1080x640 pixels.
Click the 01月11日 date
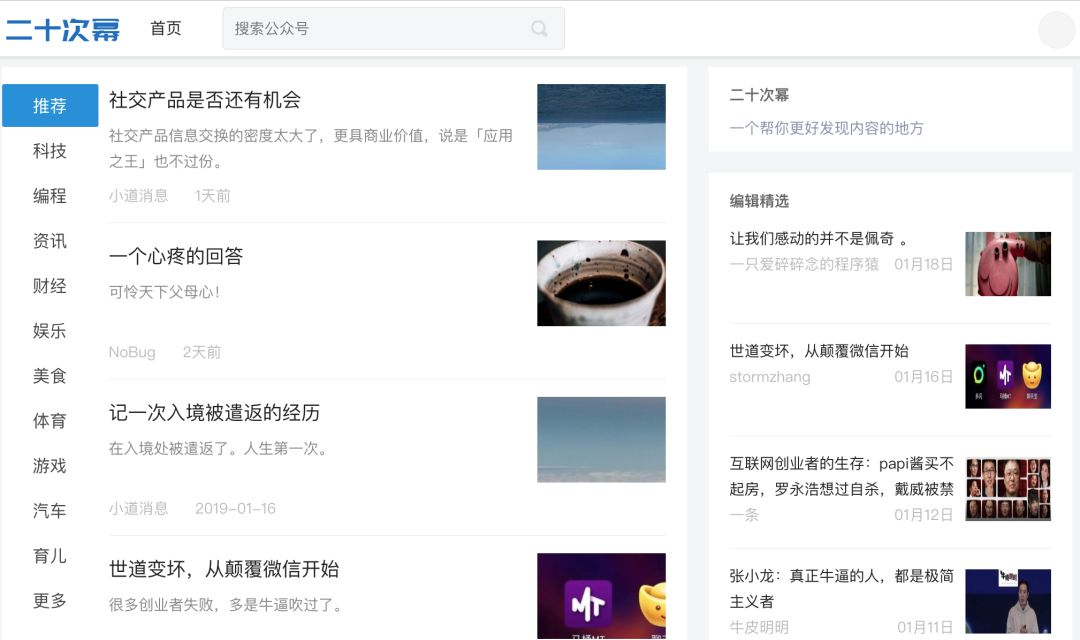(x=925, y=627)
